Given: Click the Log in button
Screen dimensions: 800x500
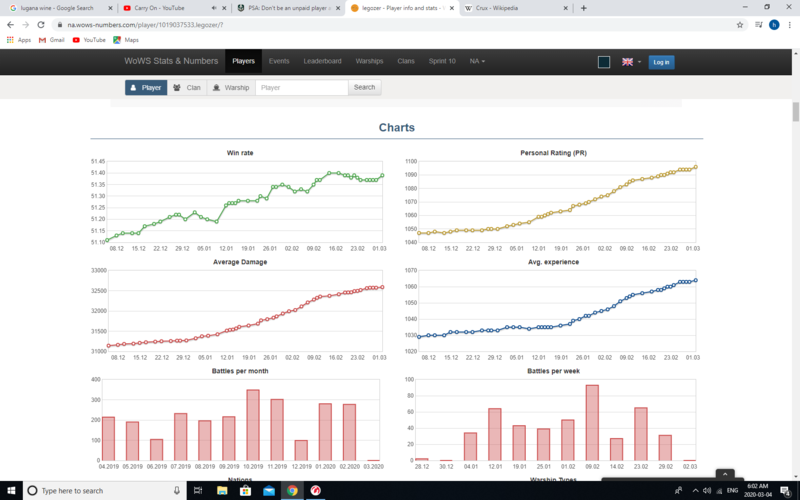Looking at the screenshot, I should point(661,62).
